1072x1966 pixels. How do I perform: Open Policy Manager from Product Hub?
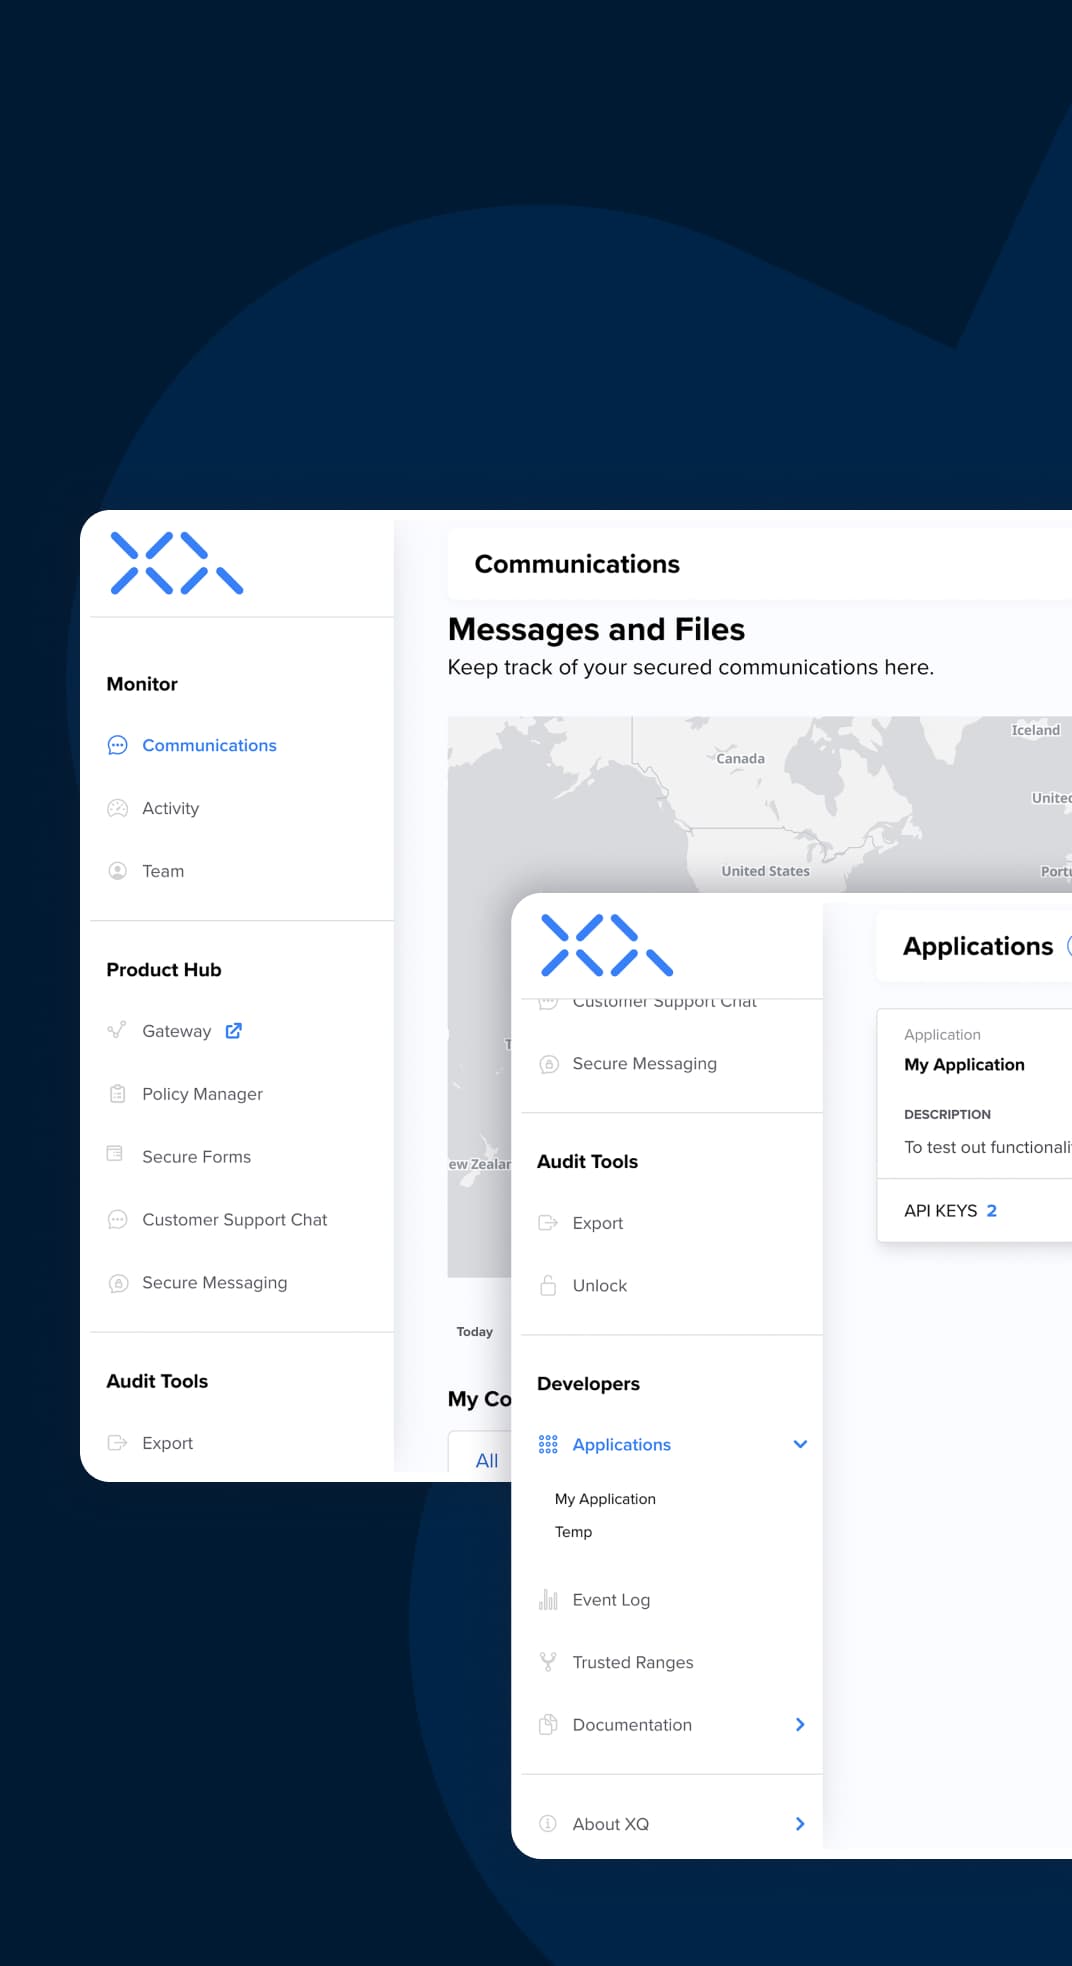click(x=202, y=1094)
